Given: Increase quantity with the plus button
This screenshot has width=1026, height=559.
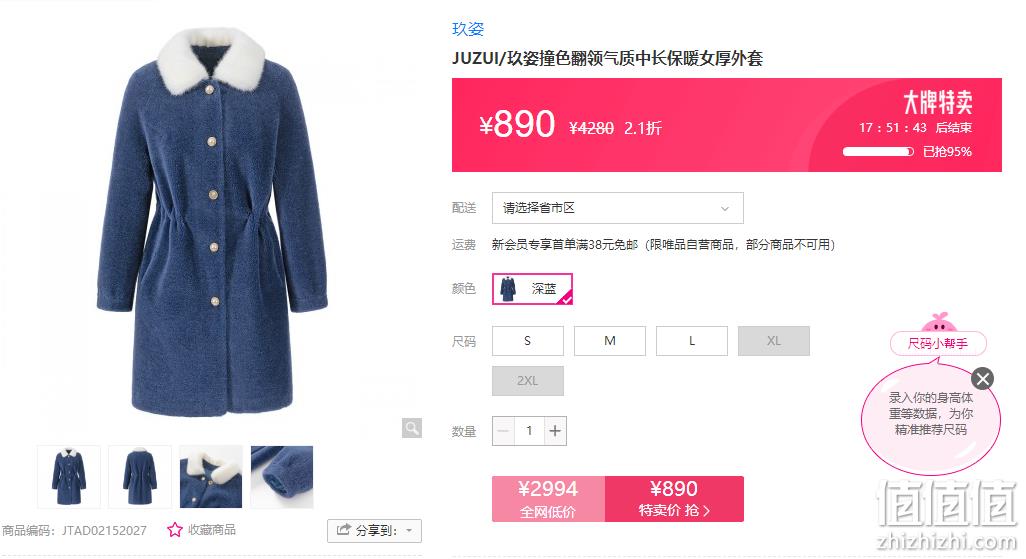Looking at the screenshot, I should click(555, 431).
